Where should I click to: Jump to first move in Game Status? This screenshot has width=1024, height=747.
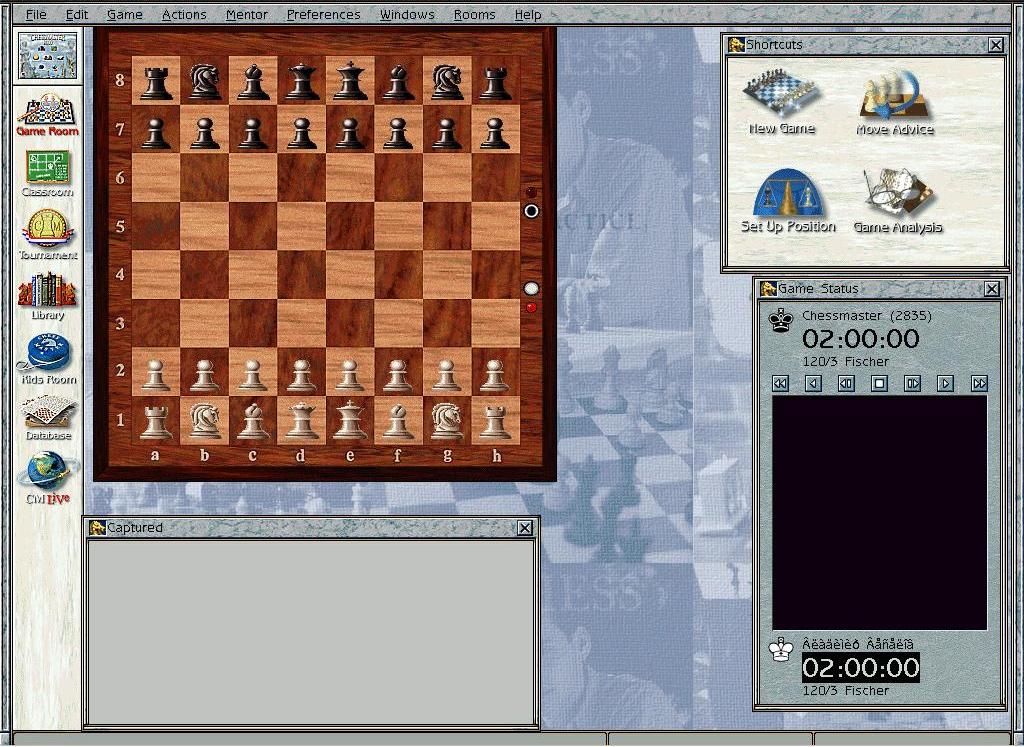pyautogui.click(x=780, y=384)
